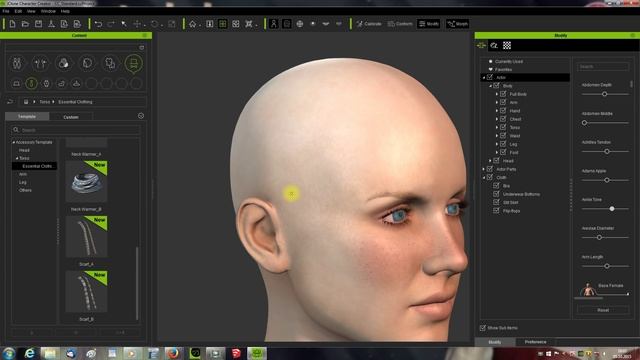Select the character silhouette toolbar icon

pyautogui.click(x=273, y=24)
